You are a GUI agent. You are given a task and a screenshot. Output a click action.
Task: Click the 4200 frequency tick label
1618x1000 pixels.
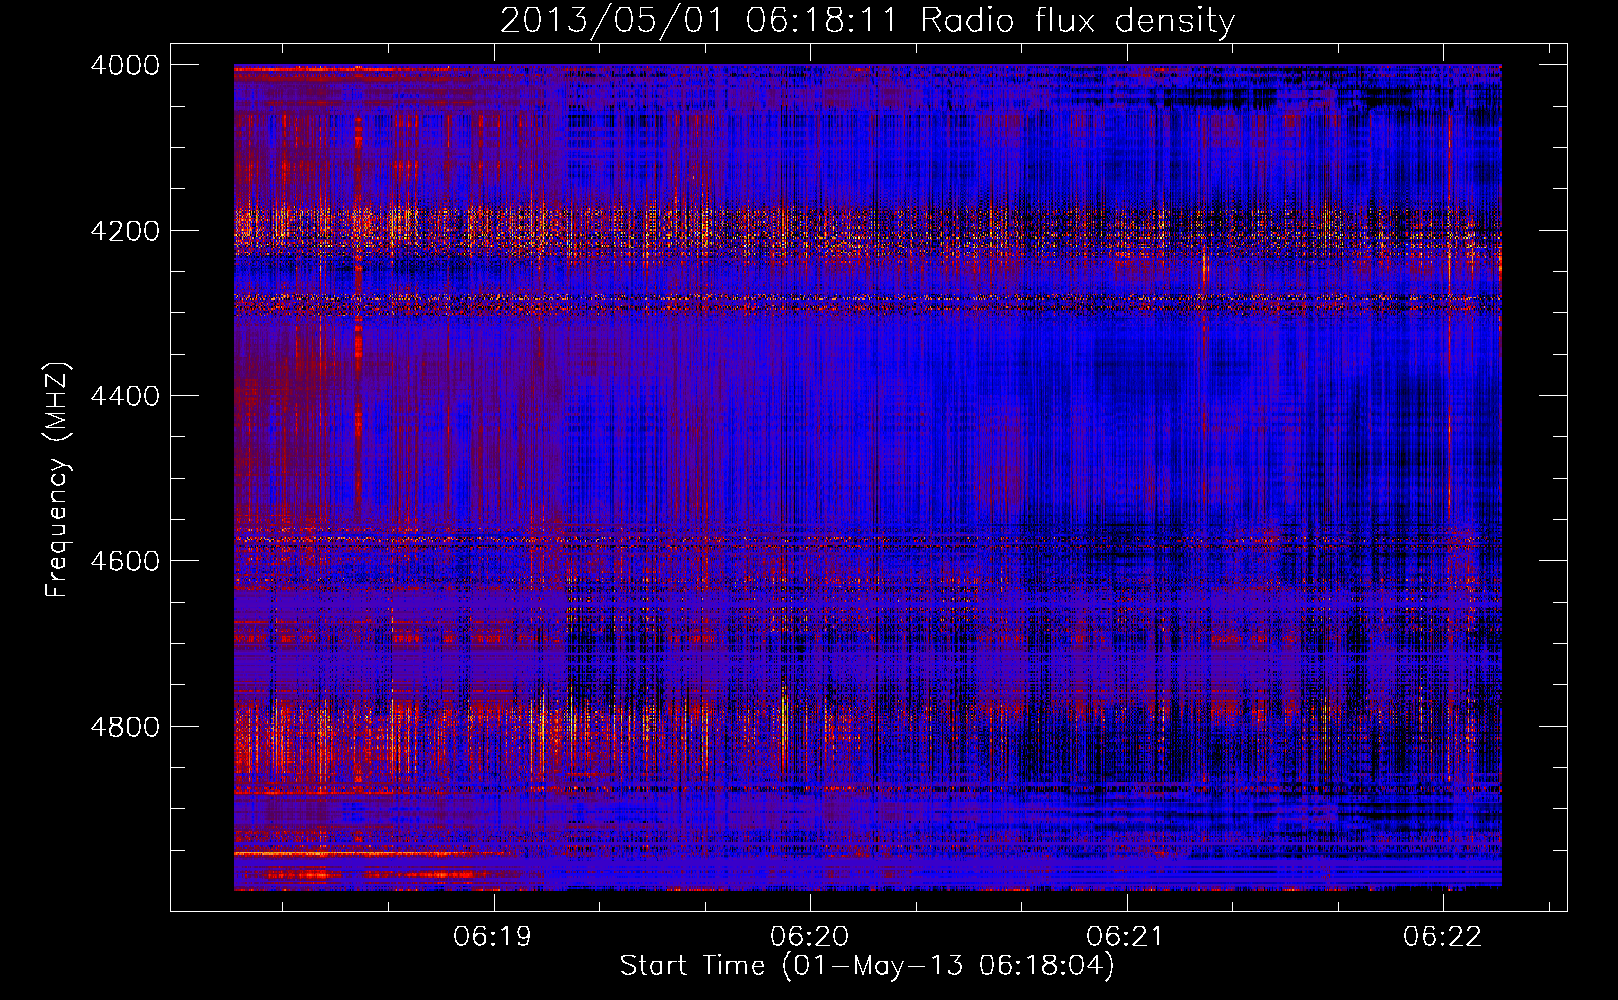(x=125, y=231)
